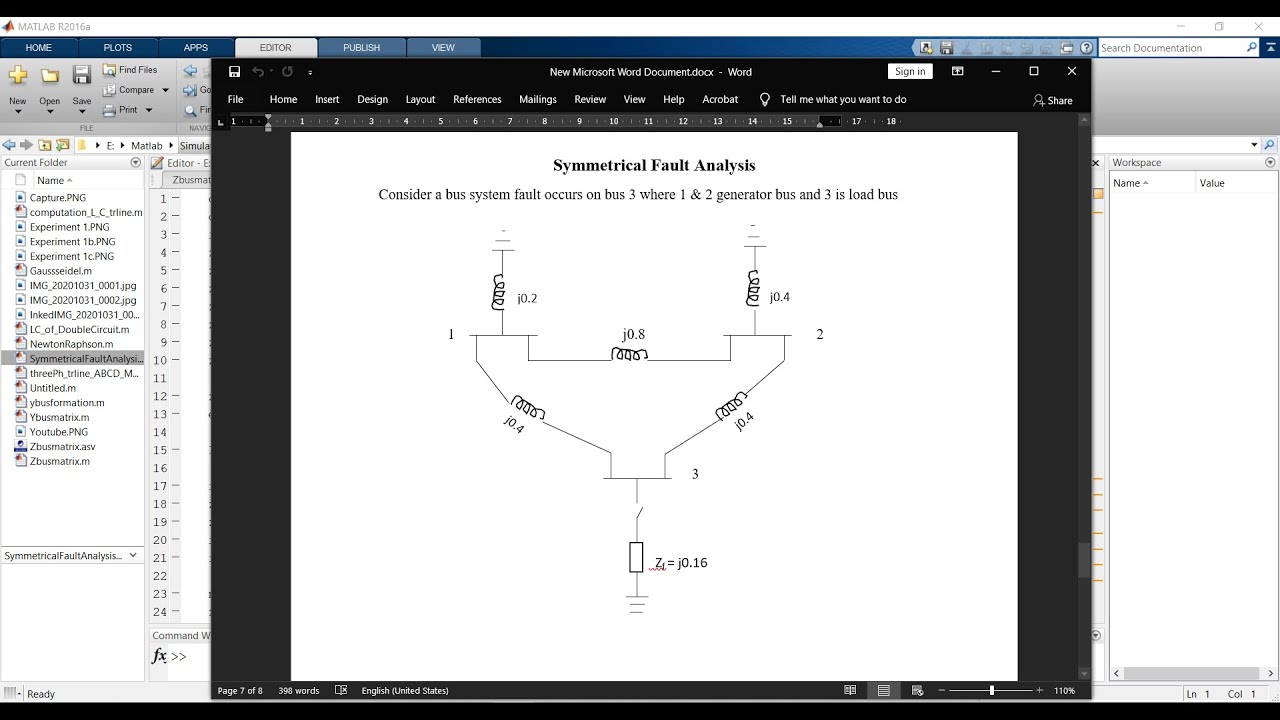Click the MATLAB back folder arrow icon
This screenshot has width=1280, height=720.
[10, 145]
